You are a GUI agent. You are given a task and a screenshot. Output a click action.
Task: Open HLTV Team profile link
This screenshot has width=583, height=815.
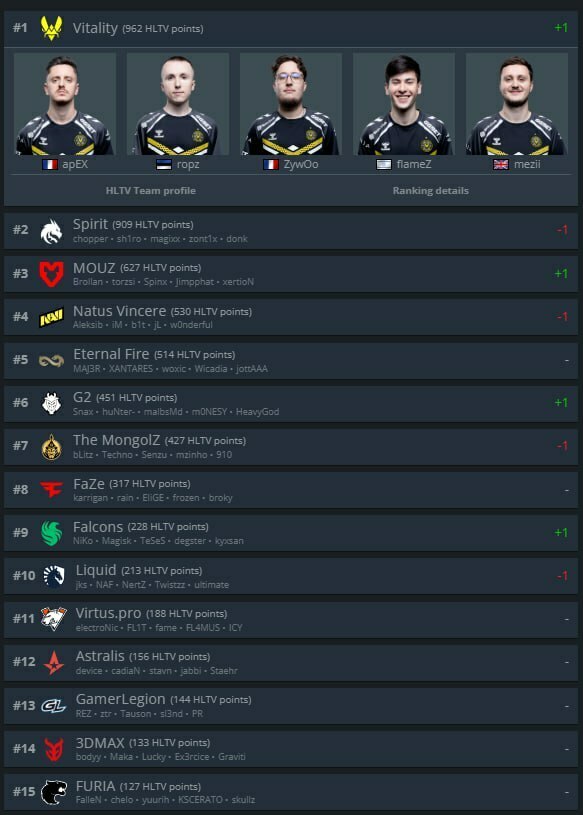[x=151, y=191]
